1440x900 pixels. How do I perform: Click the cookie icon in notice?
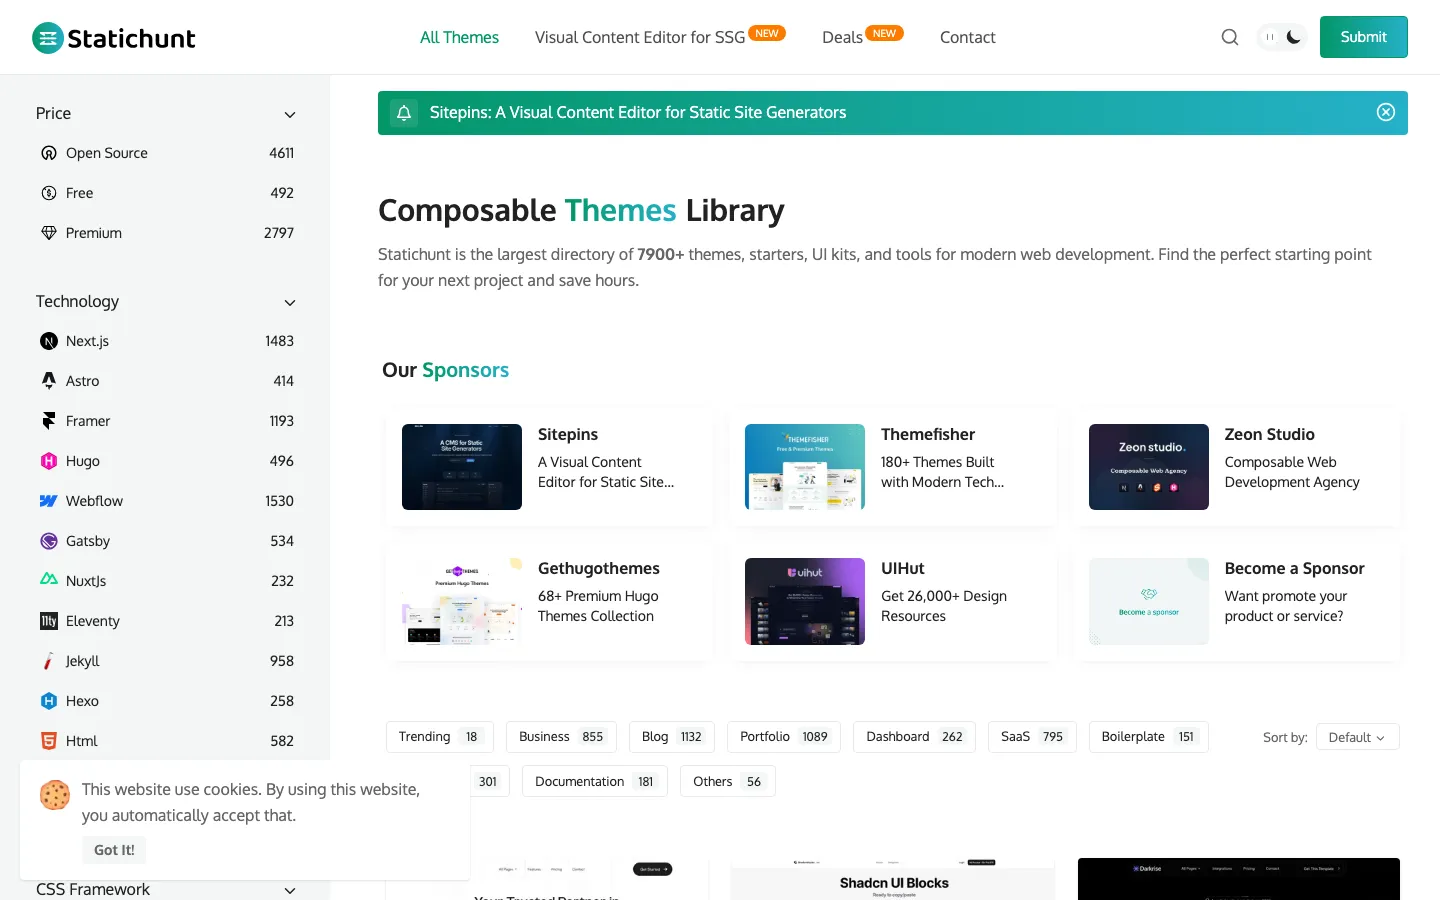click(x=55, y=795)
